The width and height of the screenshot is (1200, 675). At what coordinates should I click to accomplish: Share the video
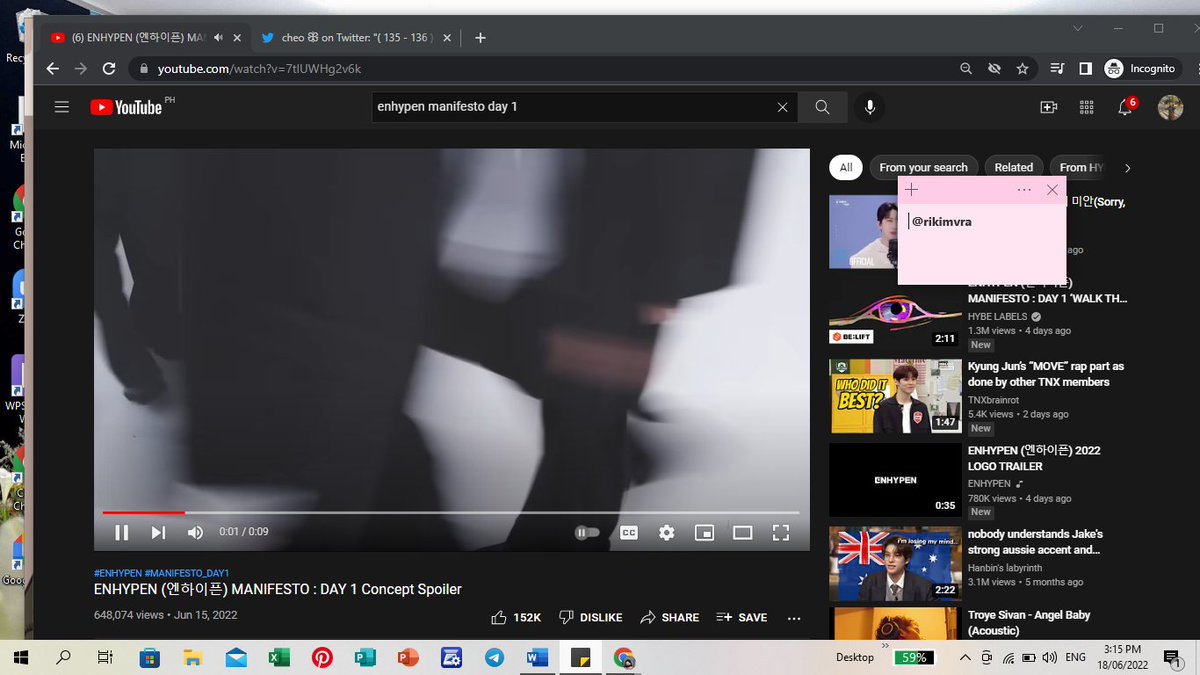tap(670, 618)
